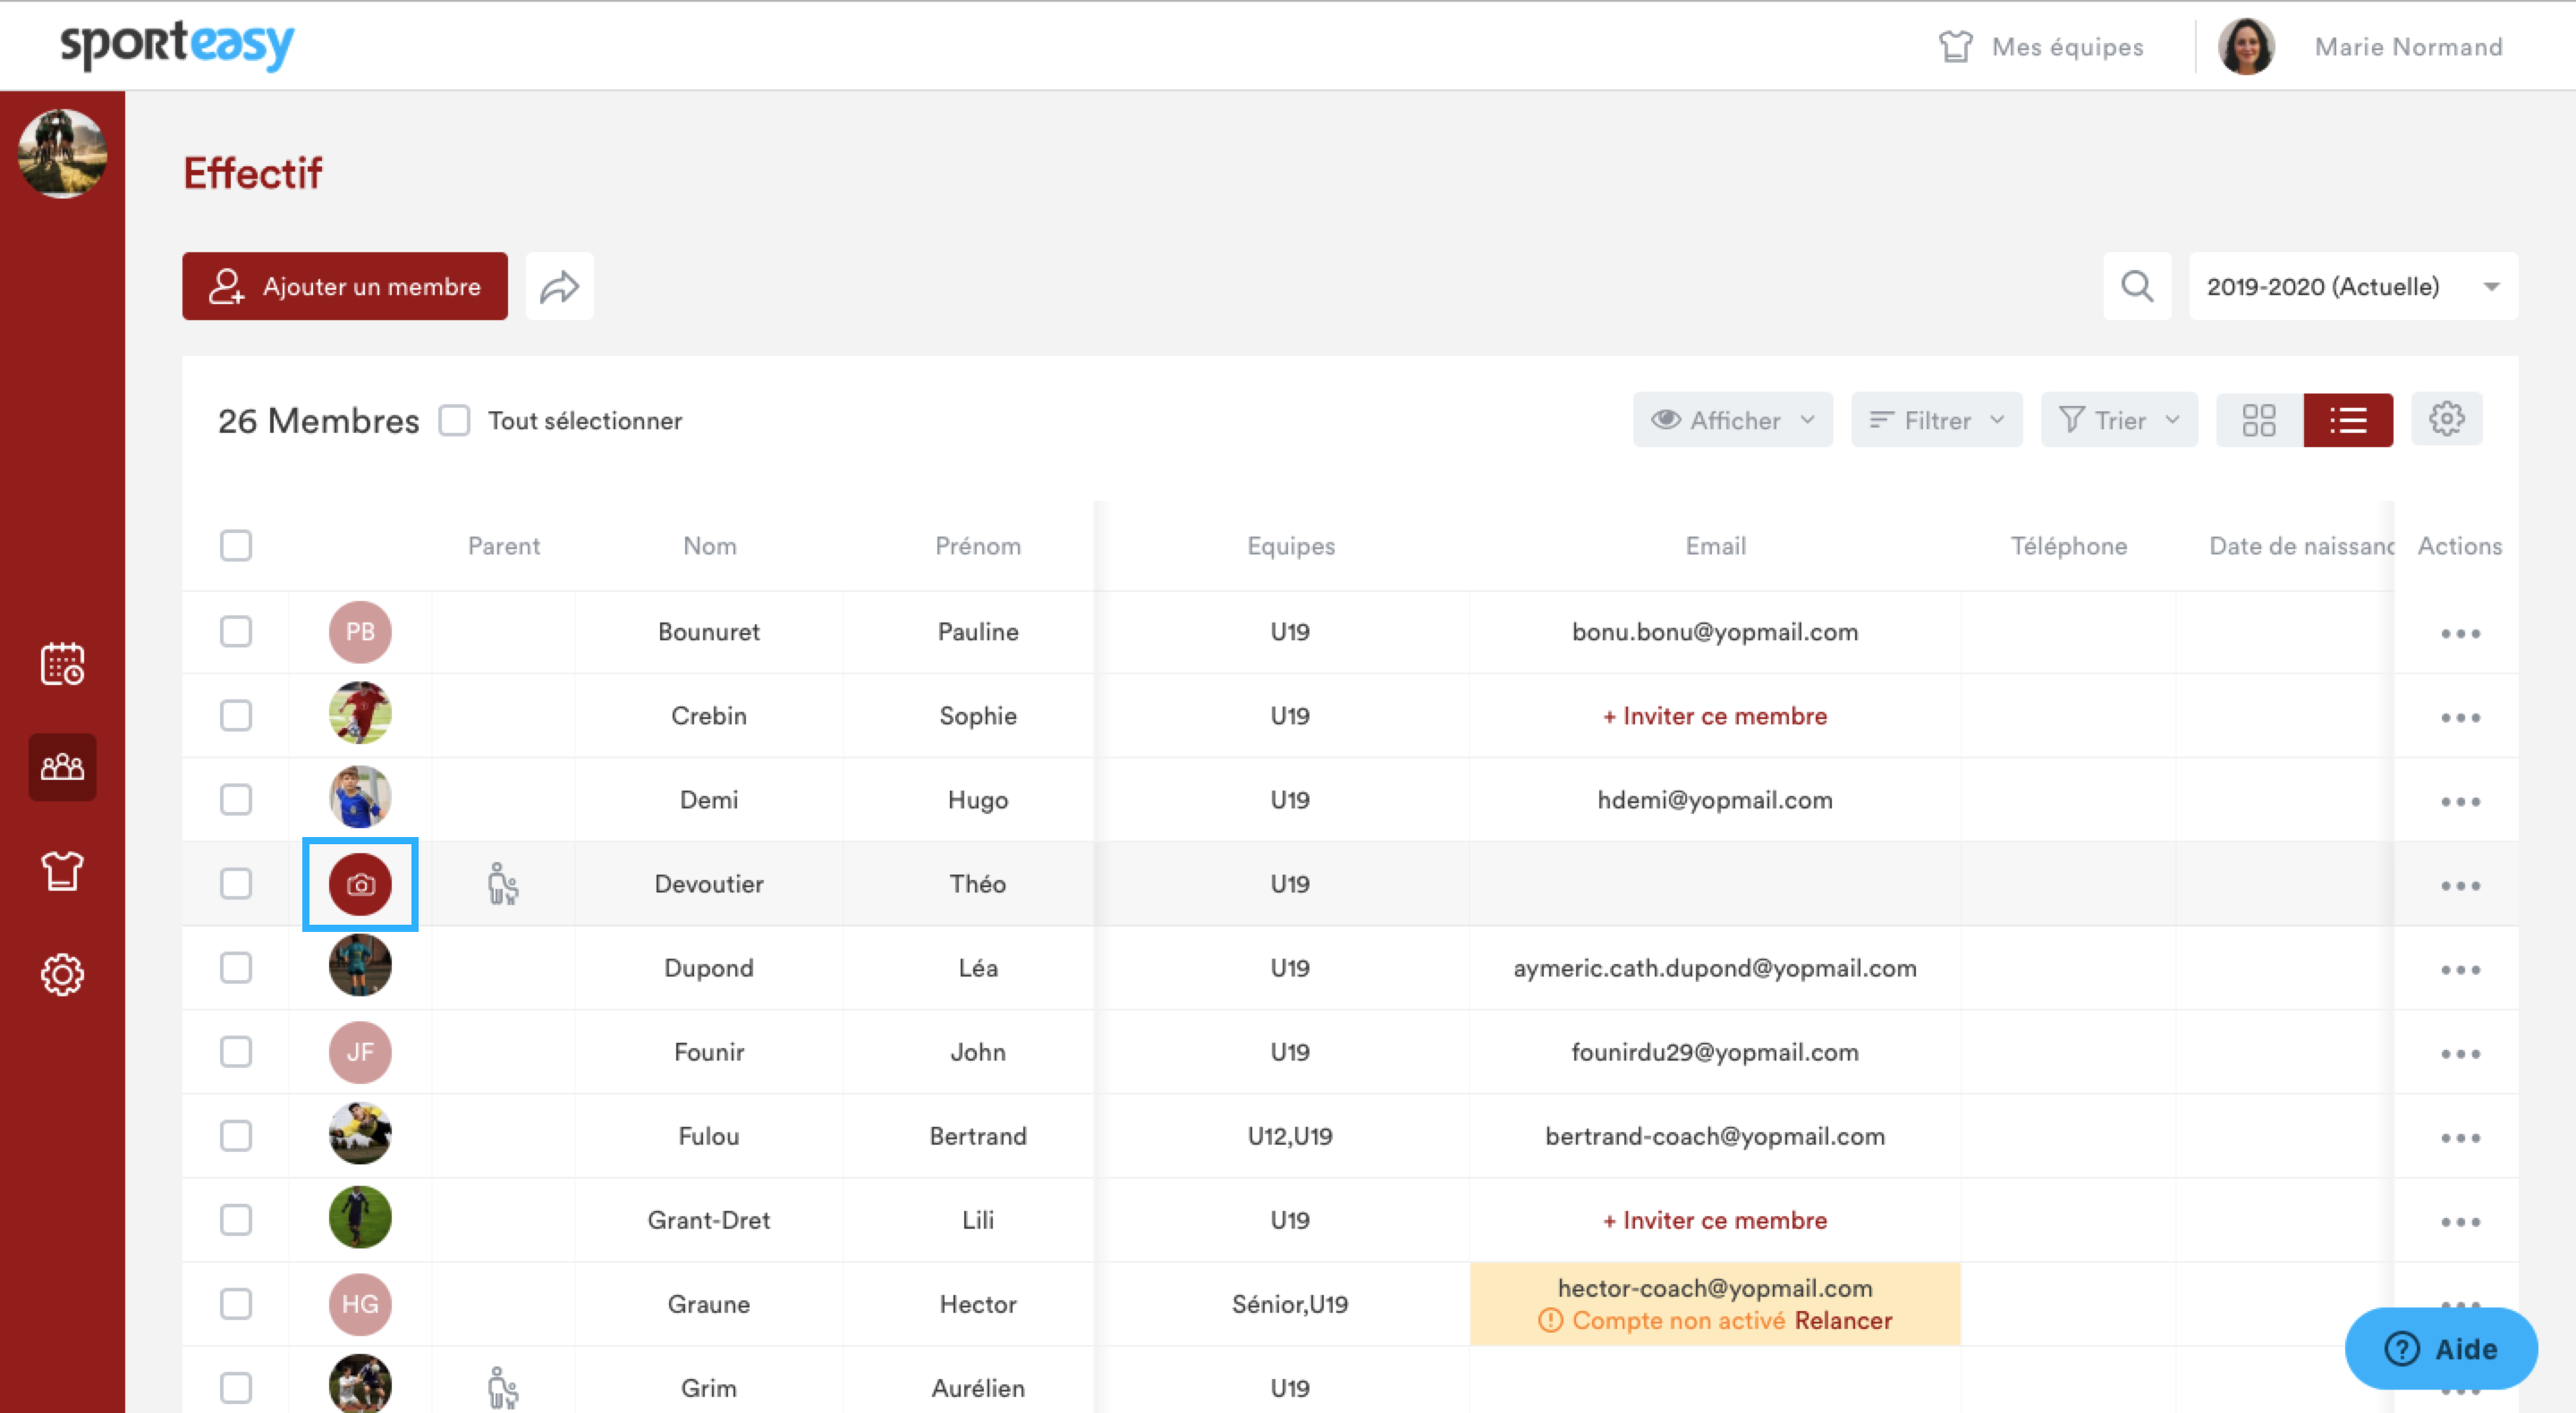Click the parent icon for Devoutier
The height and width of the screenshot is (1413, 2576).
(503, 884)
